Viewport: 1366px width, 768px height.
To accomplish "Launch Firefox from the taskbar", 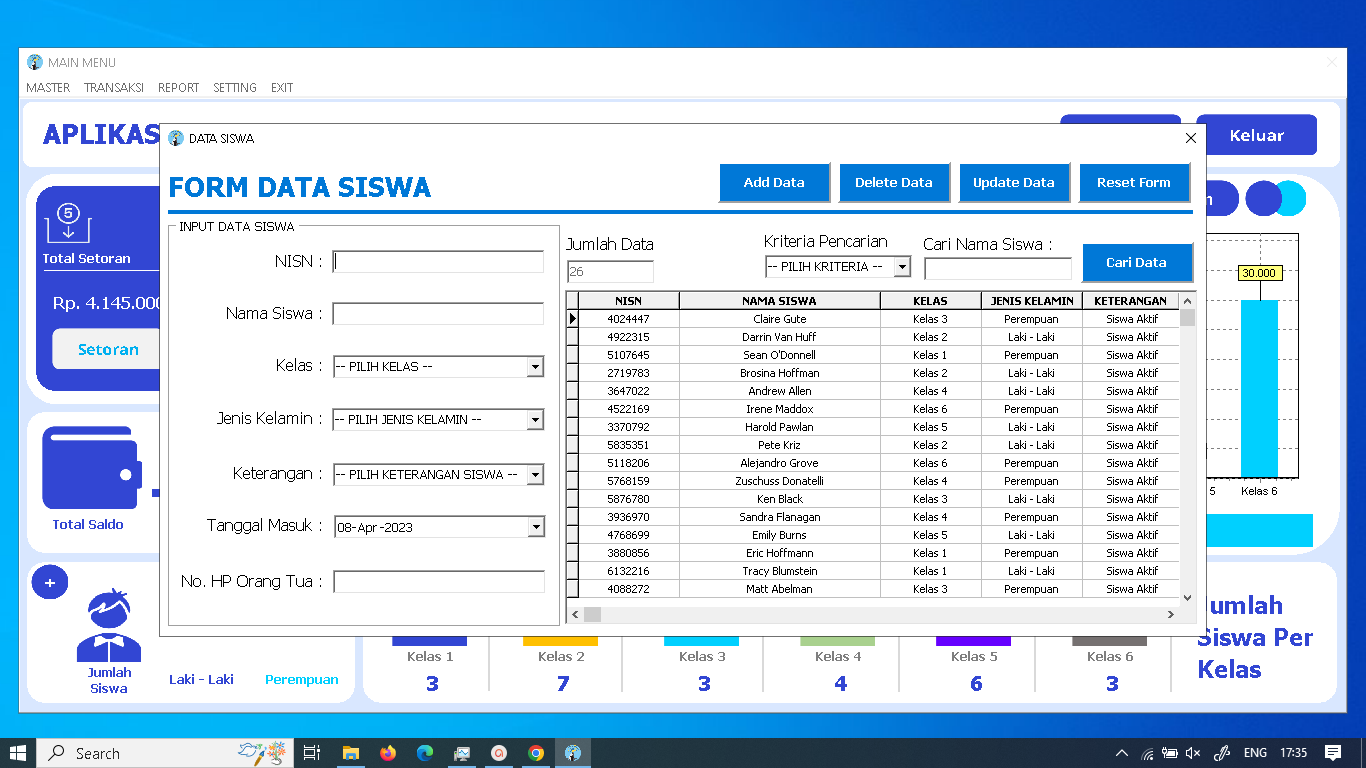I will click(388, 752).
